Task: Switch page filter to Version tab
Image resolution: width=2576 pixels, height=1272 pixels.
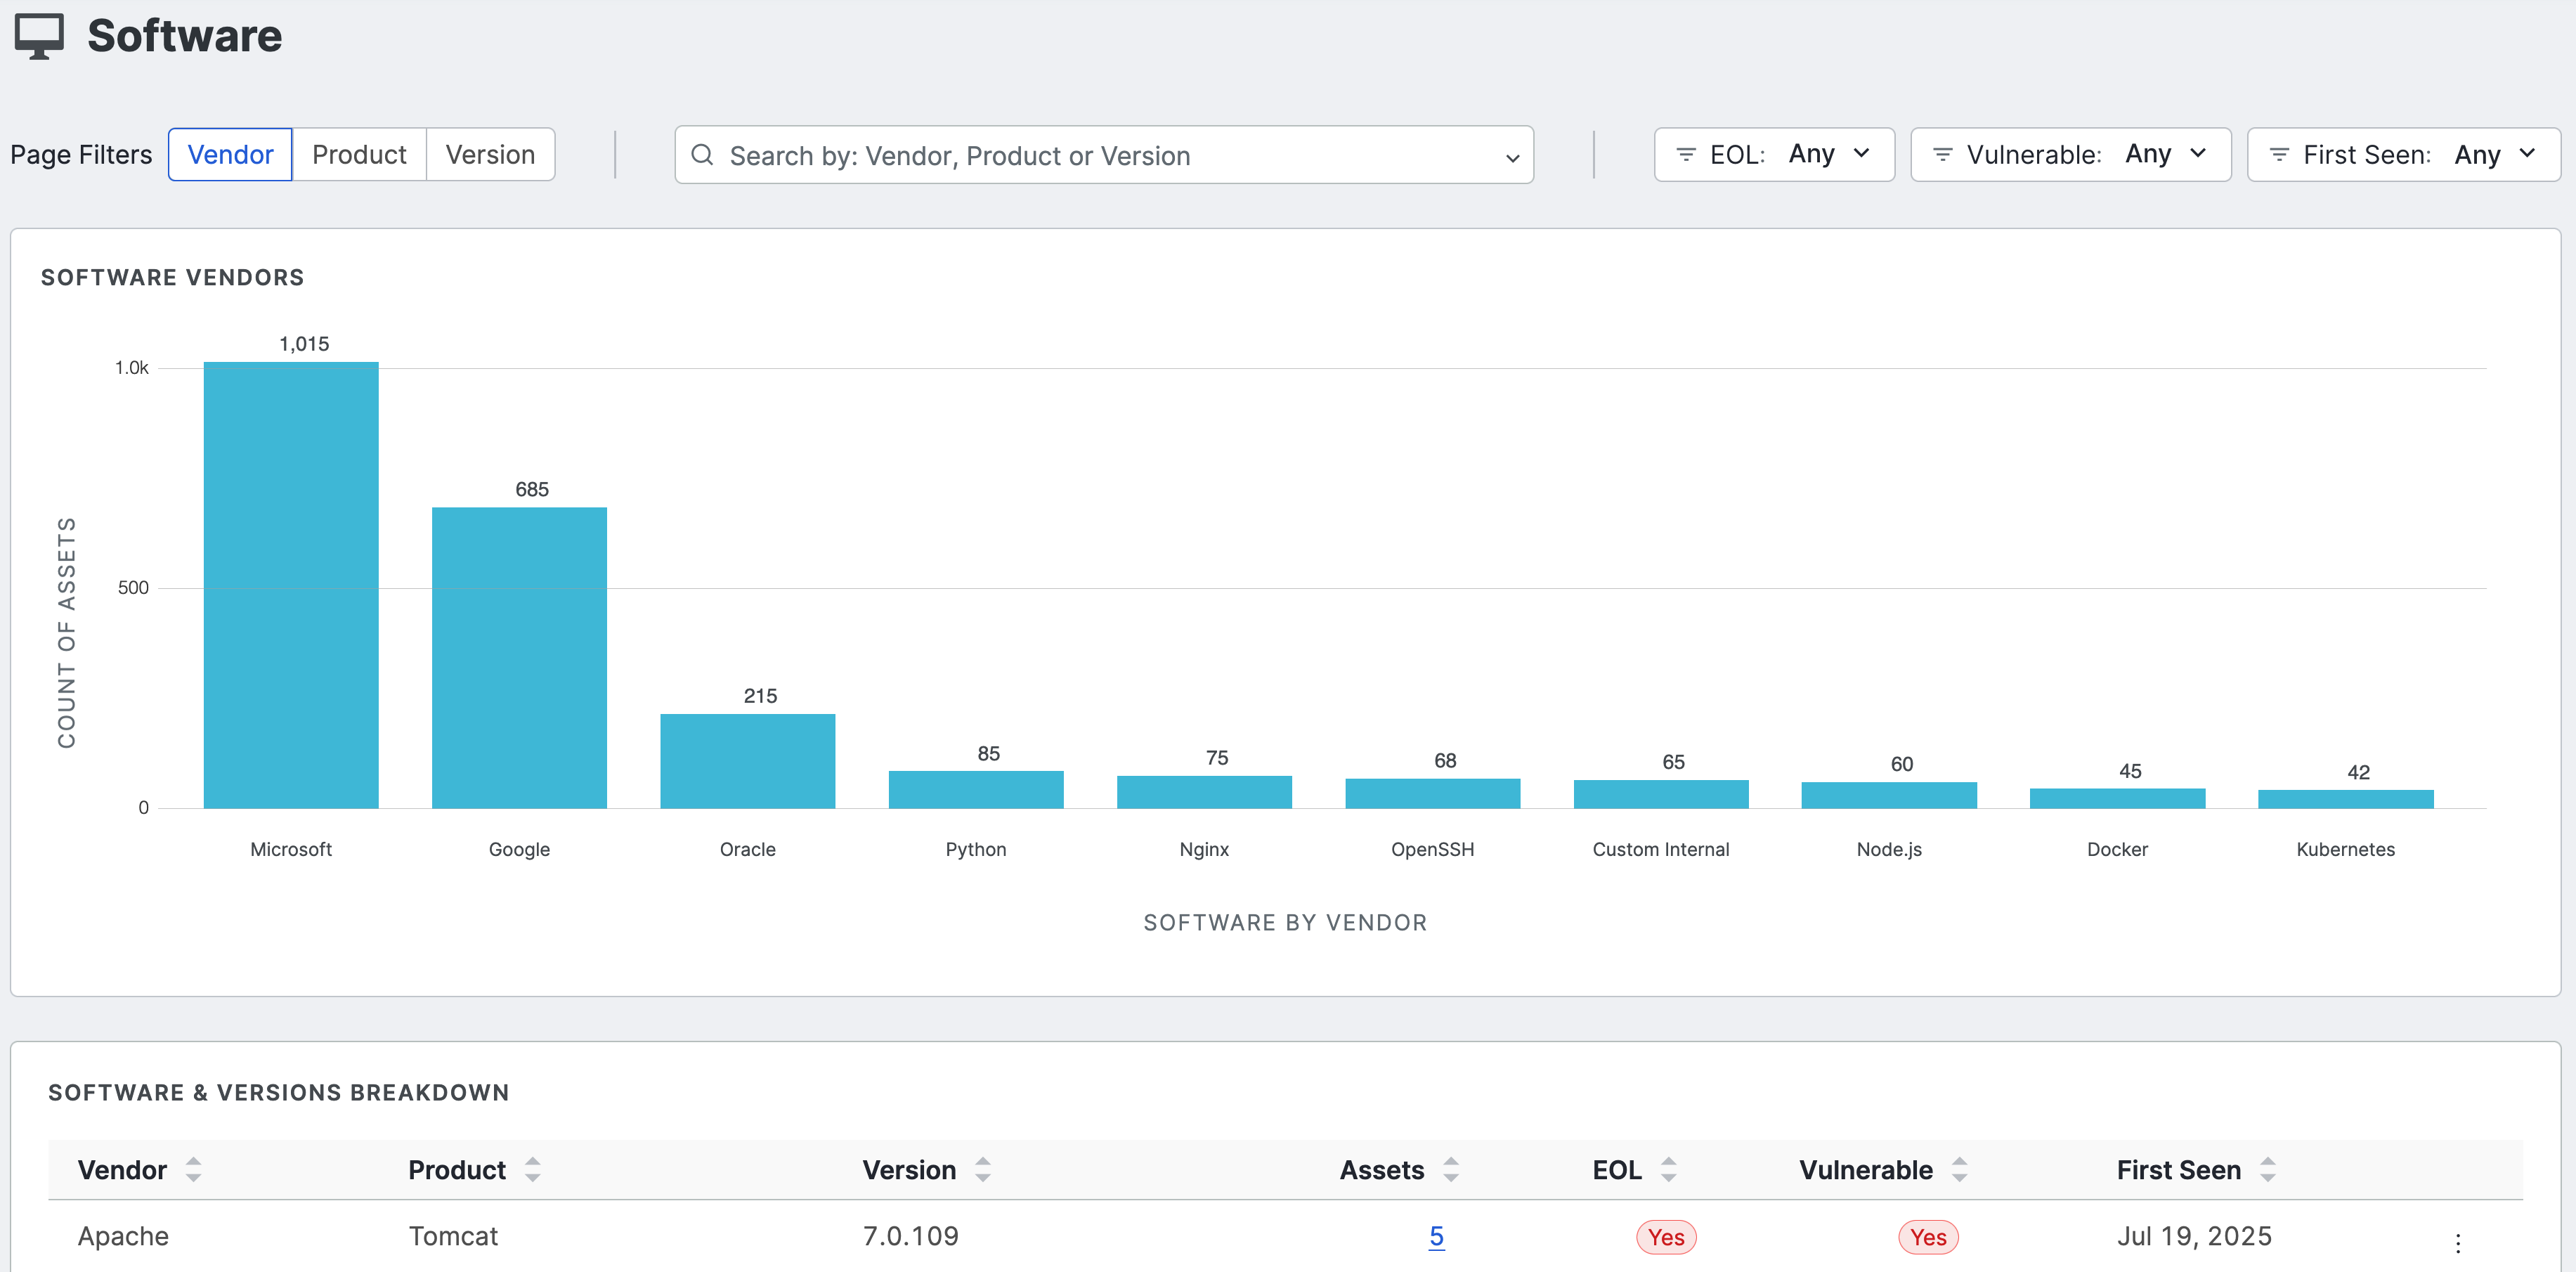Action: 490,155
